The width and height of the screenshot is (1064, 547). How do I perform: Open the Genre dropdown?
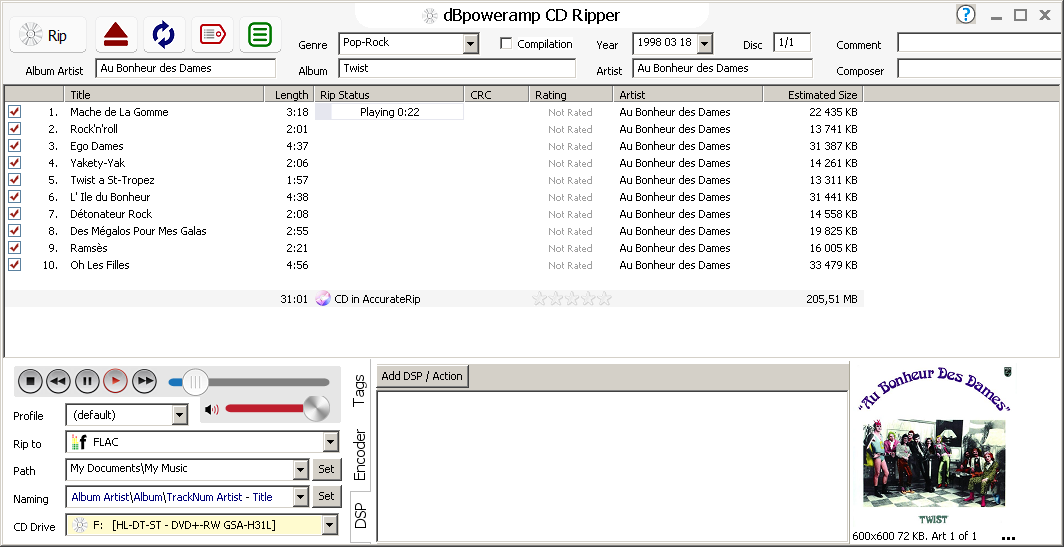(x=471, y=44)
